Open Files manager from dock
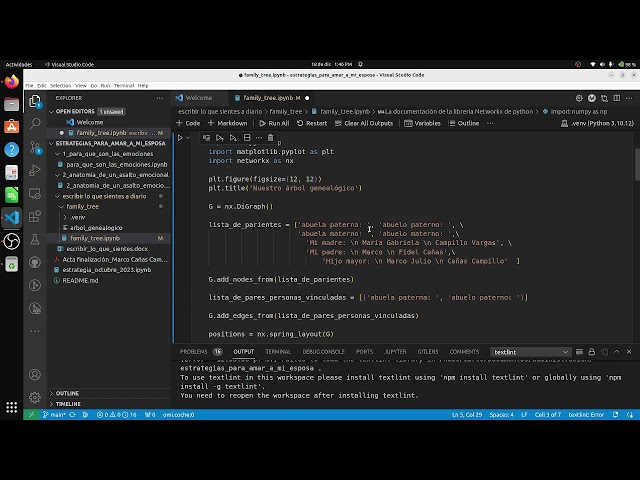The height and width of the screenshot is (480, 640). [x=11, y=104]
